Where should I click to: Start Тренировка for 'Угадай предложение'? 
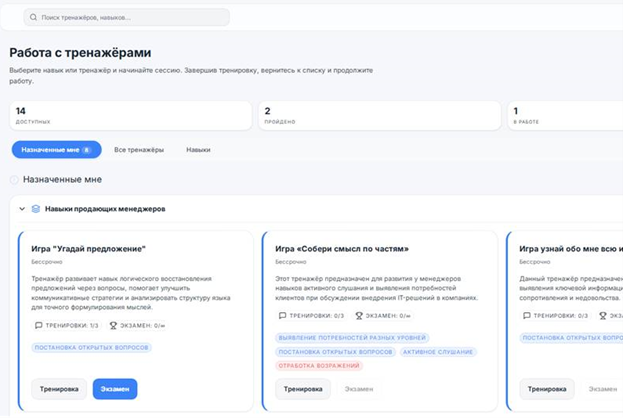pyautogui.click(x=59, y=389)
